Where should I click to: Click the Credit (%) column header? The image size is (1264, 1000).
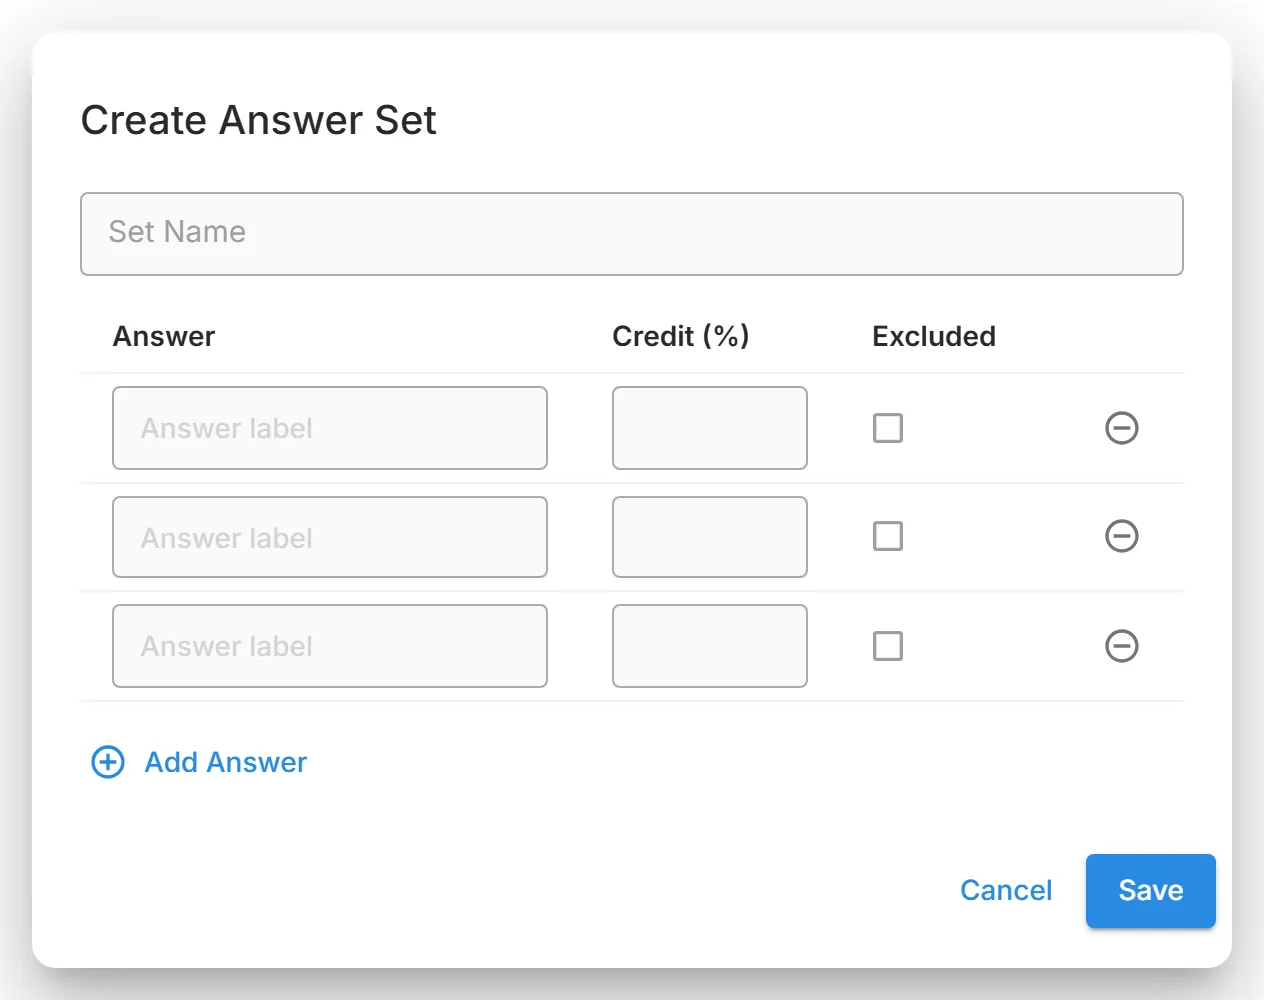pyautogui.click(x=681, y=336)
